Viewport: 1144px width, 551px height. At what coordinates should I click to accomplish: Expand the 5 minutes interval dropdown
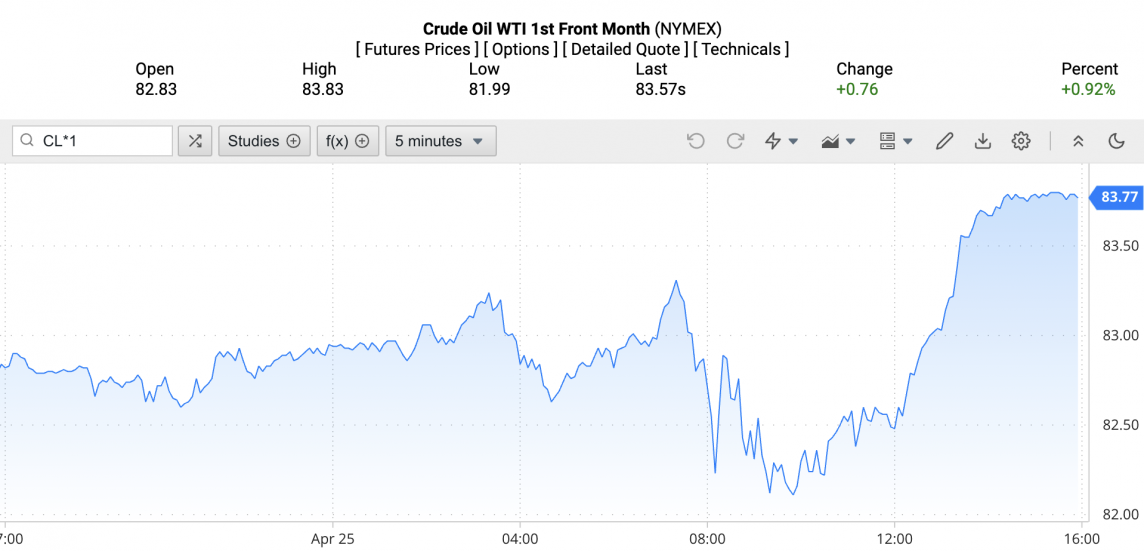pos(441,141)
